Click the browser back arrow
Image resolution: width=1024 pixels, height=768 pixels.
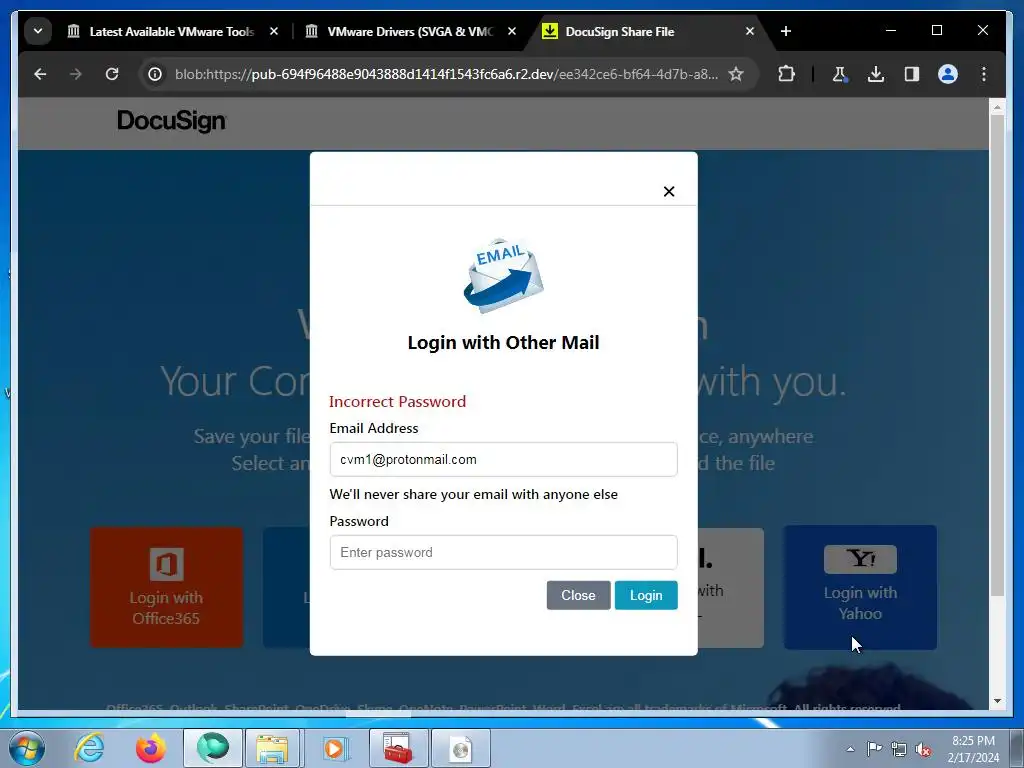40,74
